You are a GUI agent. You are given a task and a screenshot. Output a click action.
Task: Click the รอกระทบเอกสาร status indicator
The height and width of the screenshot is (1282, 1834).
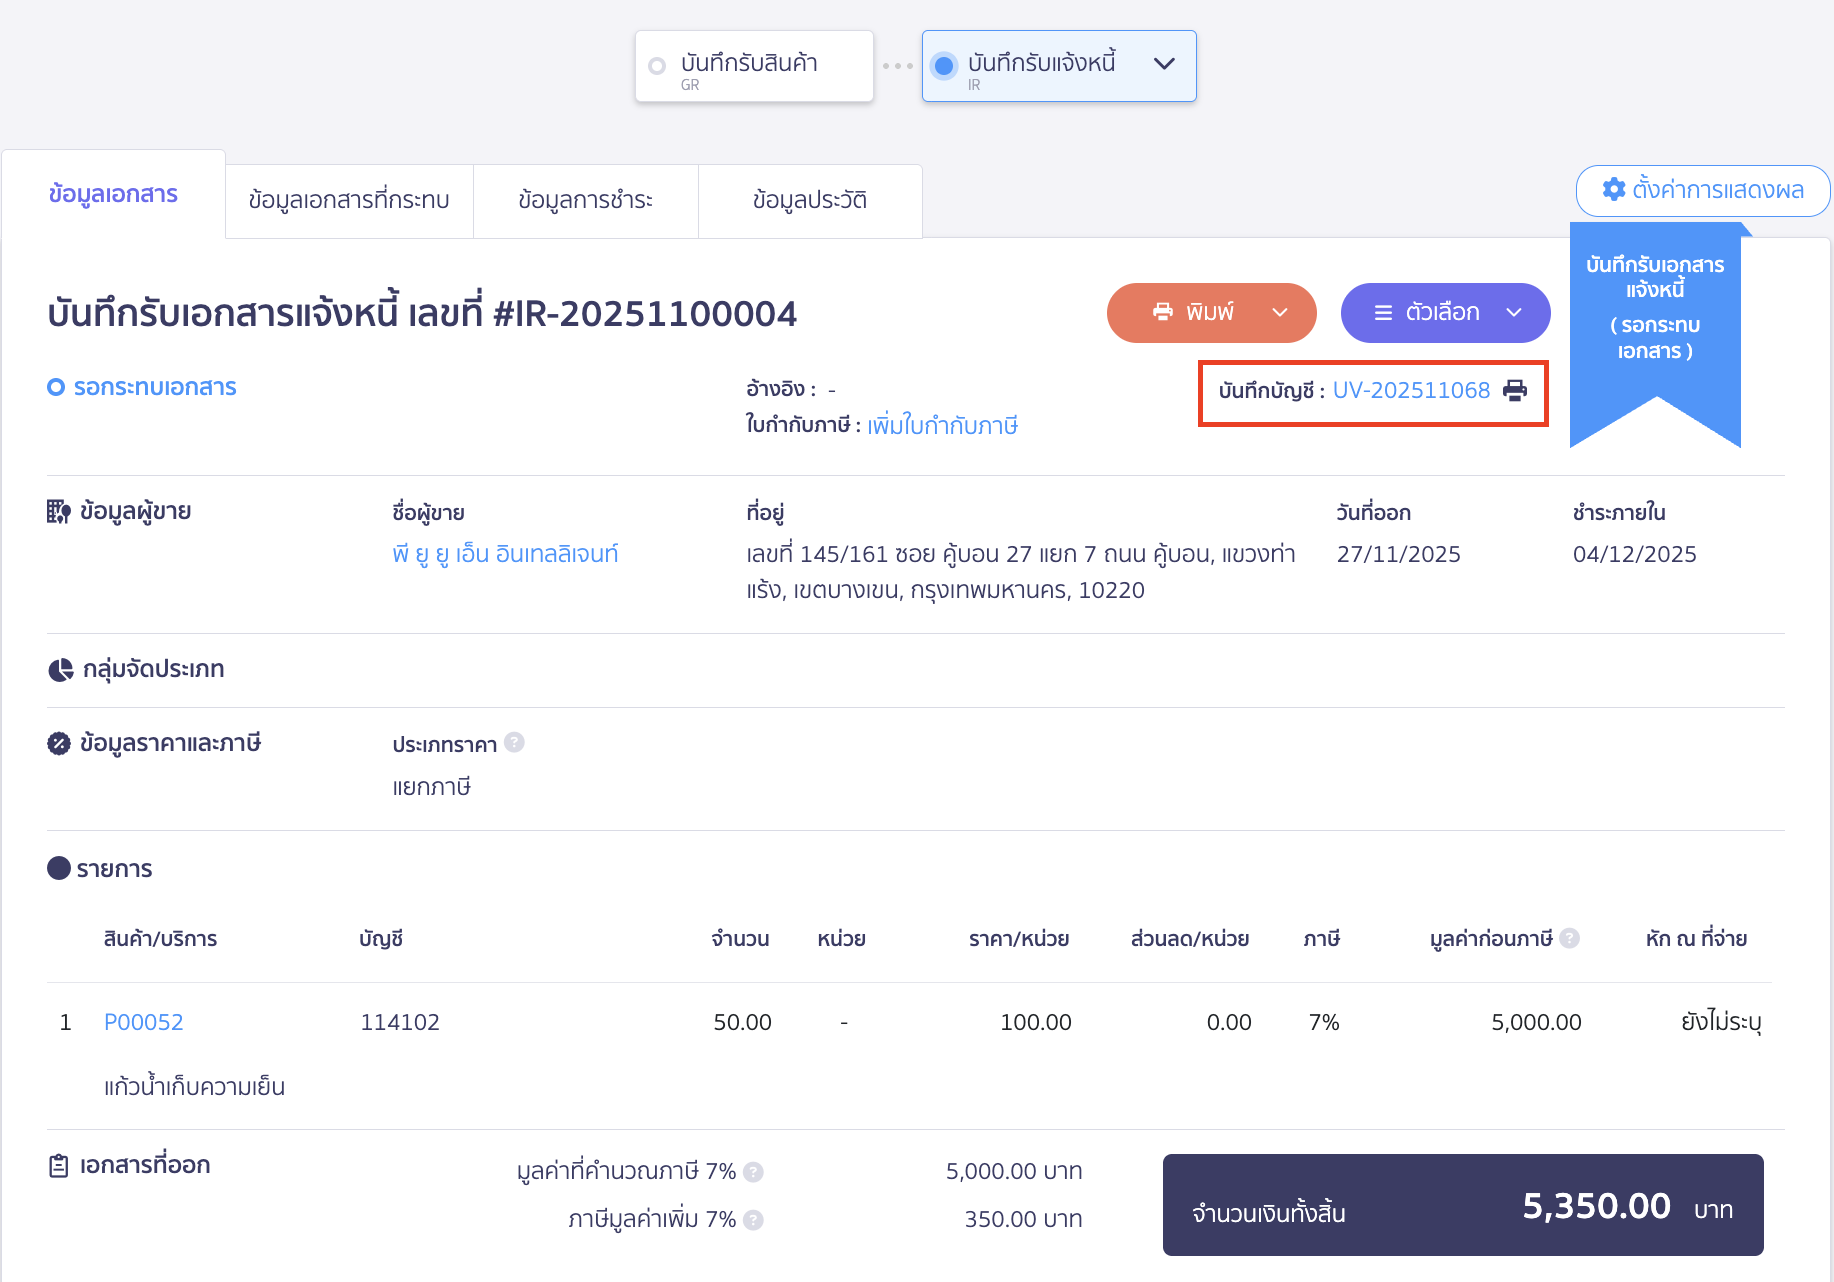point(142,387)
